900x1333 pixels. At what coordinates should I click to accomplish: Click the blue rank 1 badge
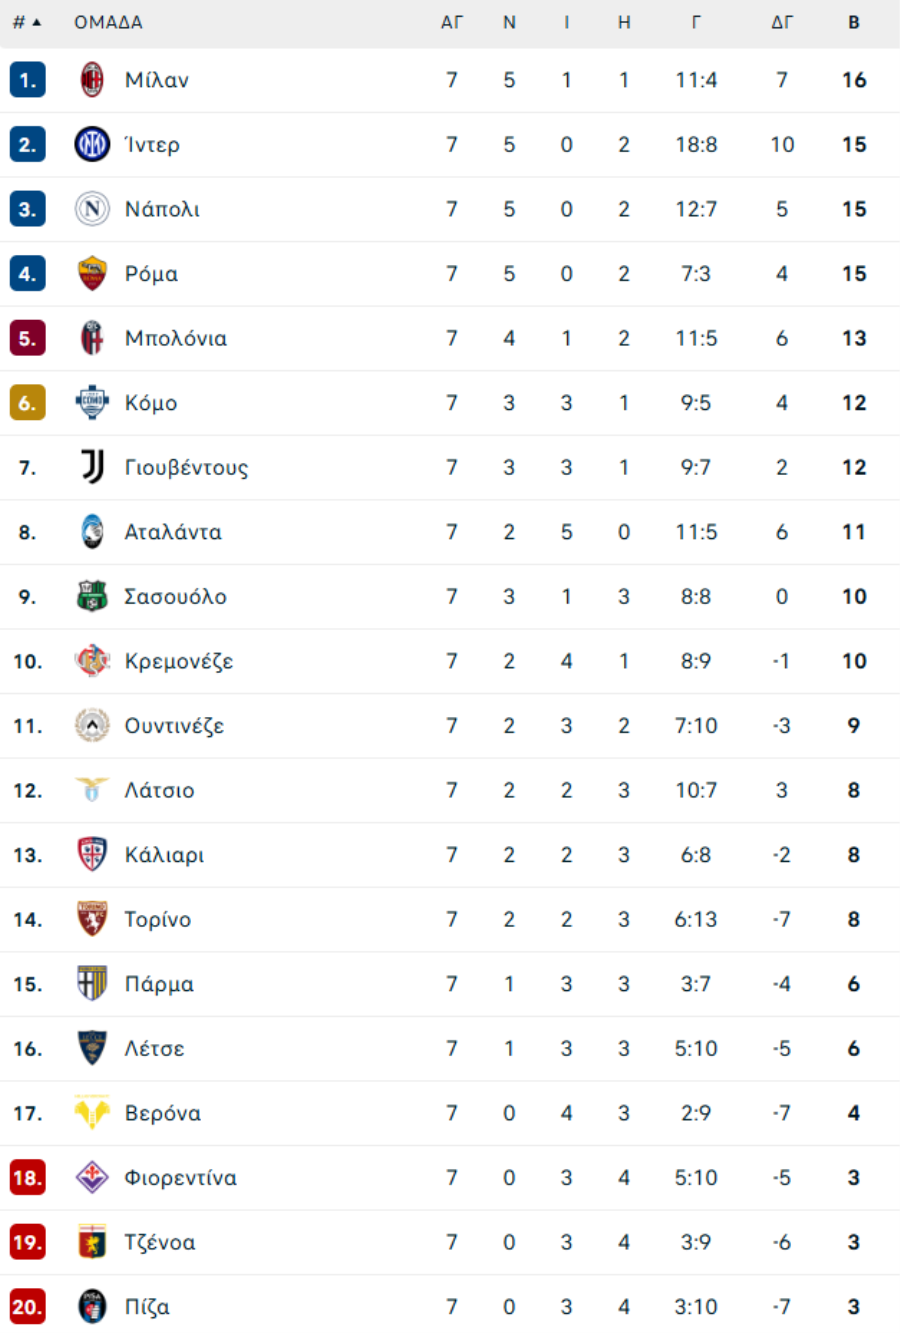coord(27,80)
